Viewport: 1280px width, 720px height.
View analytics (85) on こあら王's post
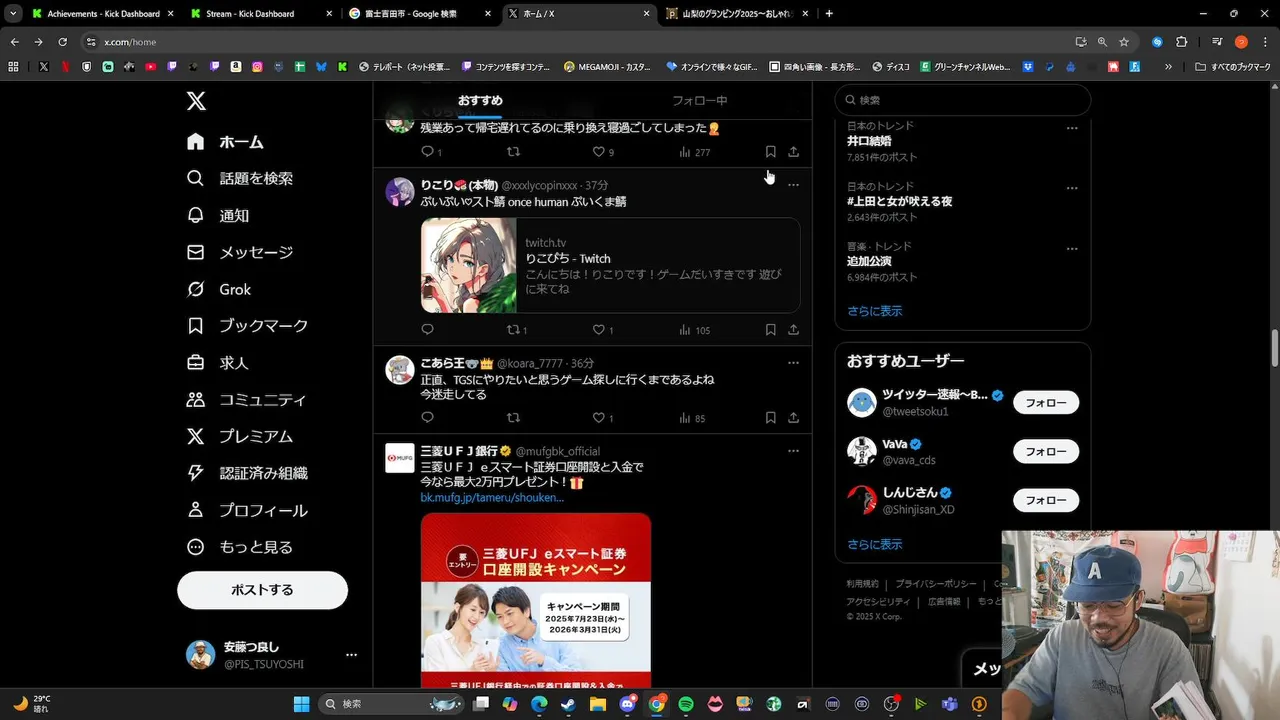(692, 418)
